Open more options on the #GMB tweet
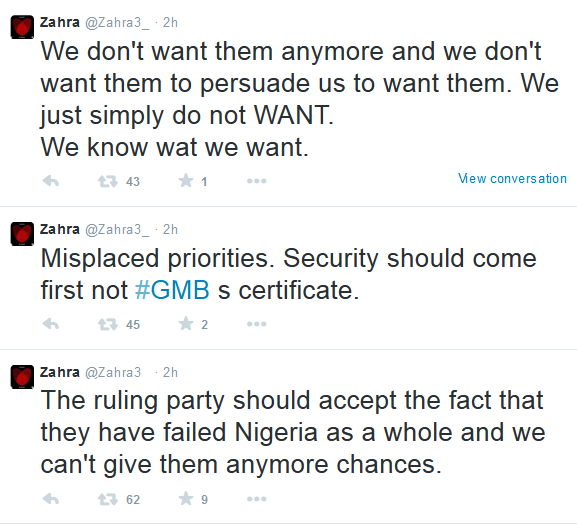This screenshot has width=577, height=524. [256, 324]
